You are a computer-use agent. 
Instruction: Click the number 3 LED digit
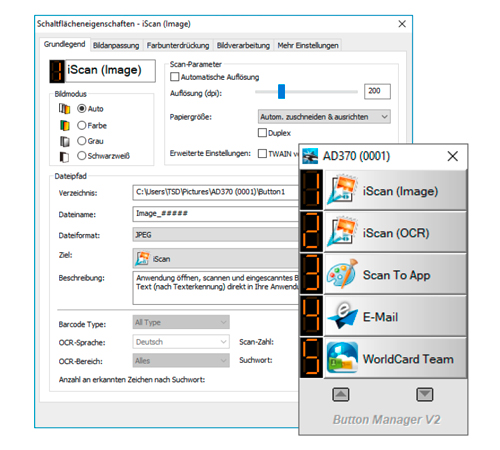[311, 274]
